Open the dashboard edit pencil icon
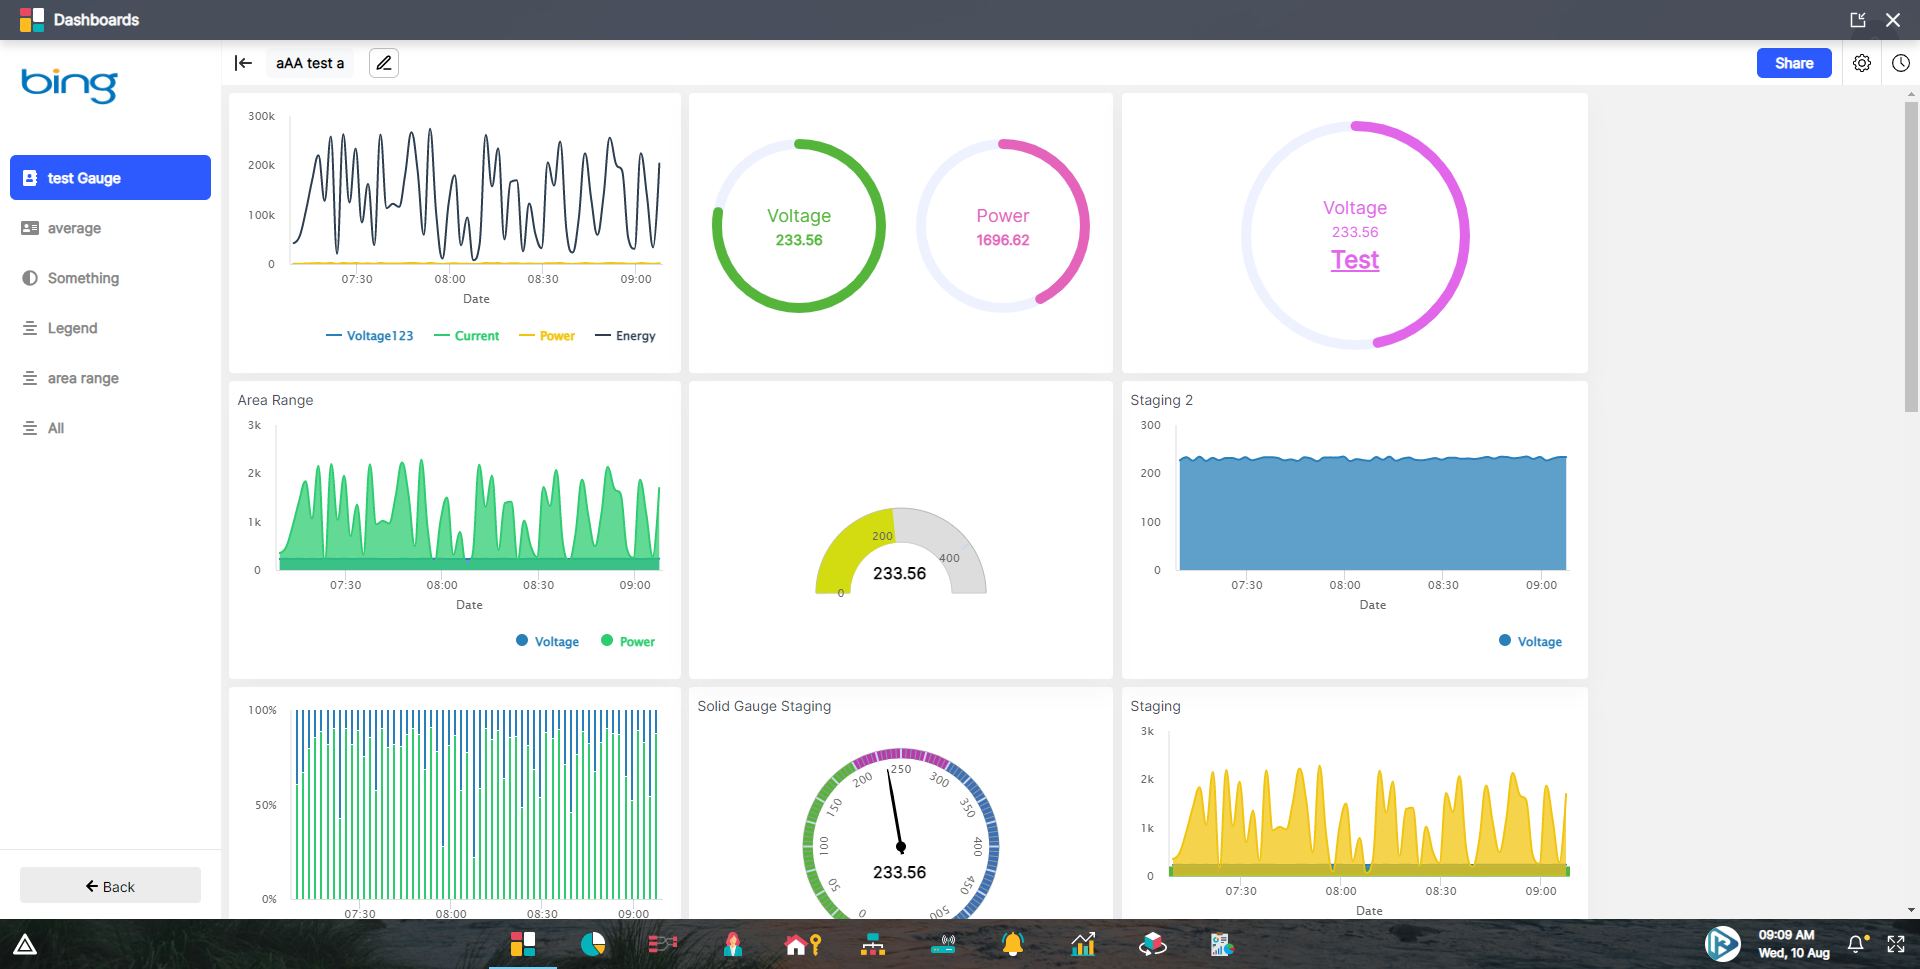Viewport: 1920px width, 969px height. pos(383,63)
